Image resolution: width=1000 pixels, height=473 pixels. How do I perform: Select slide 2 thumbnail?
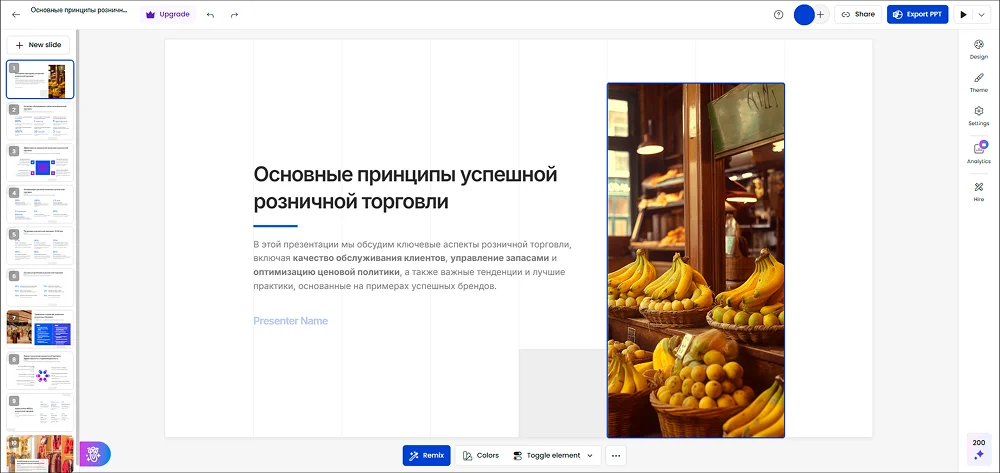click(x=40, y=121)
